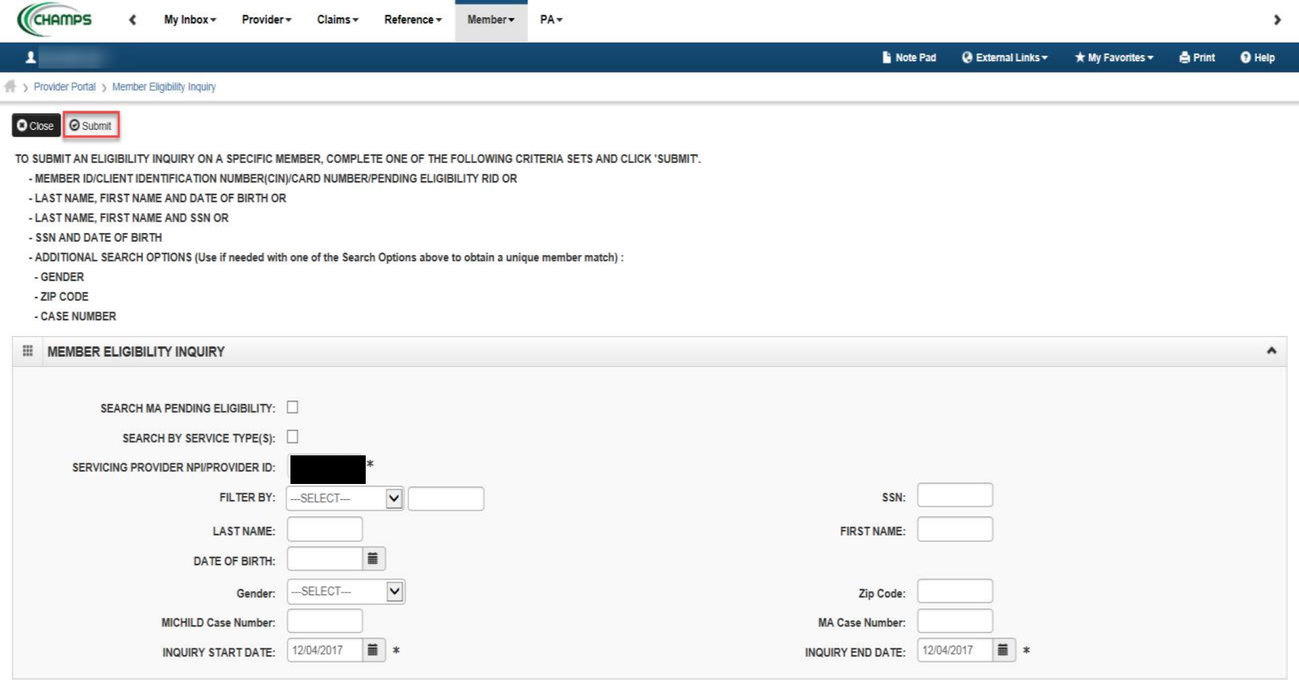This screenshot has height=689, width=1299.
Task: Click the Inquiry Start Date field
Action: (325, 651)
